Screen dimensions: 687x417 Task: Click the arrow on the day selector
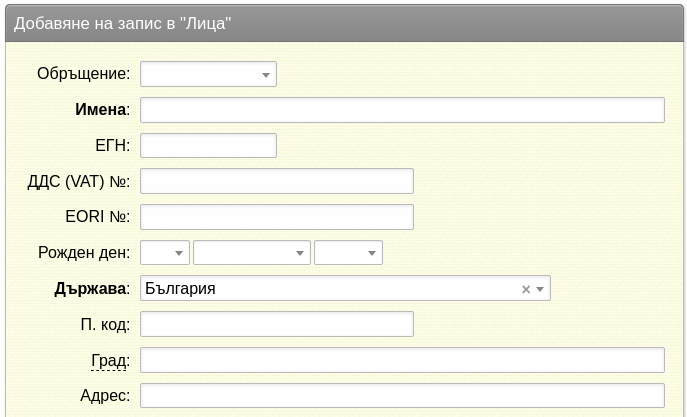(x=179, y=253)
